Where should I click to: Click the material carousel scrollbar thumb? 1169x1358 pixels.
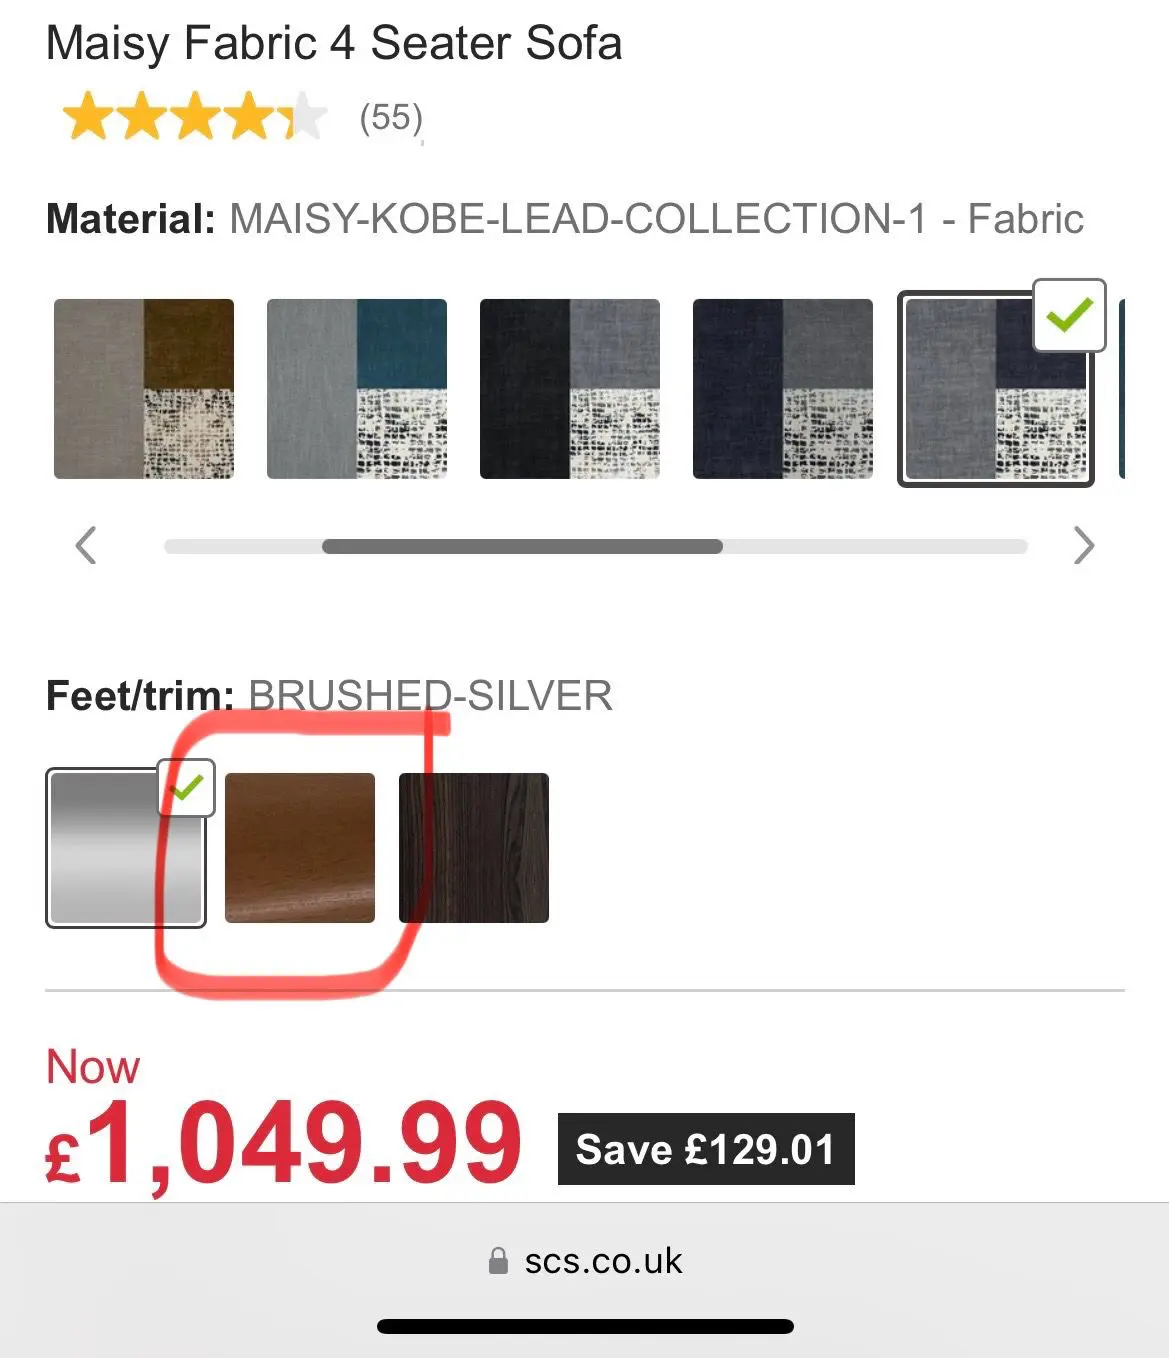pos(522,546)
